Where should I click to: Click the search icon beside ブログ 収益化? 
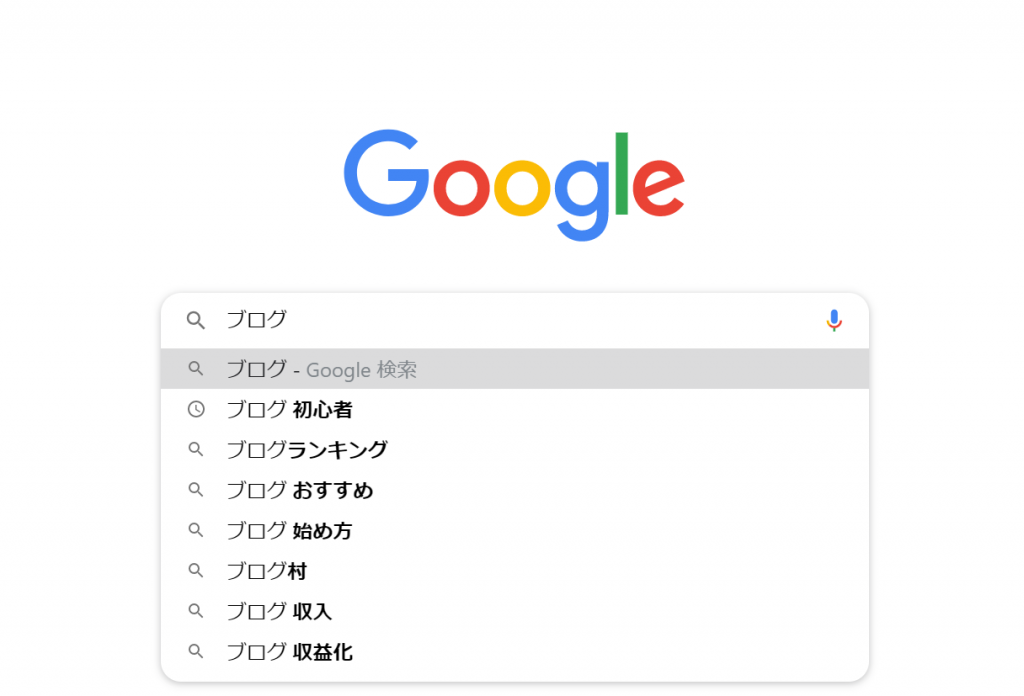[195, 651]
